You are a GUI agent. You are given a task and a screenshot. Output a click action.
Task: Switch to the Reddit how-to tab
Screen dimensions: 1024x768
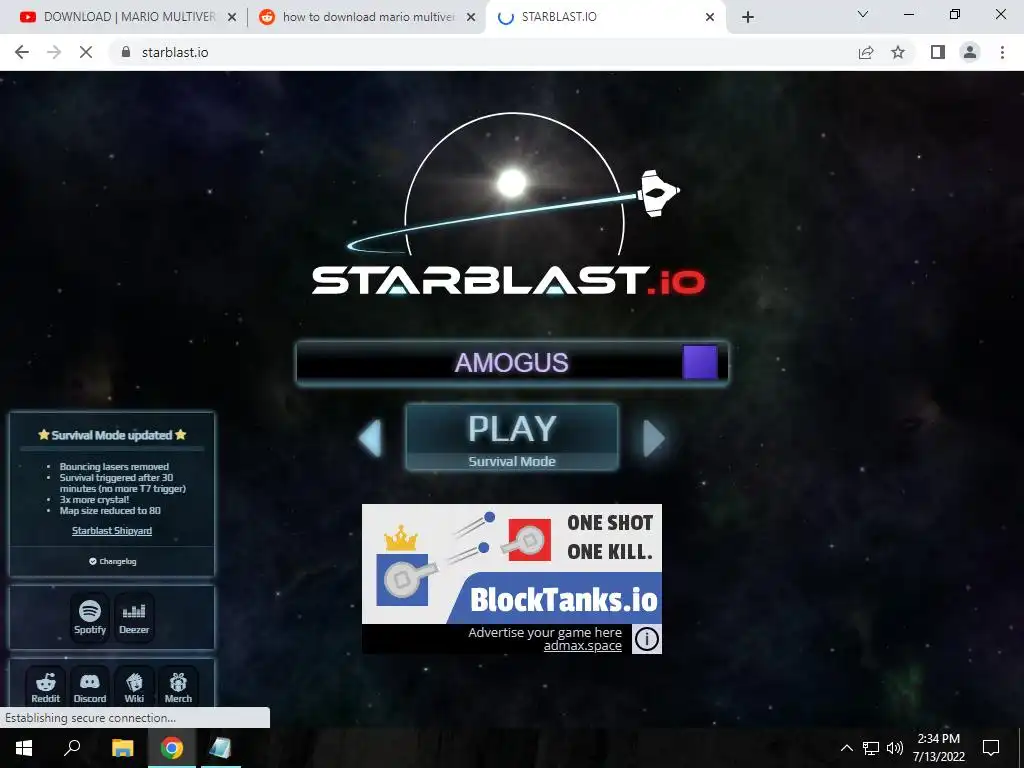pyautogui.click(x=366, y=17)
